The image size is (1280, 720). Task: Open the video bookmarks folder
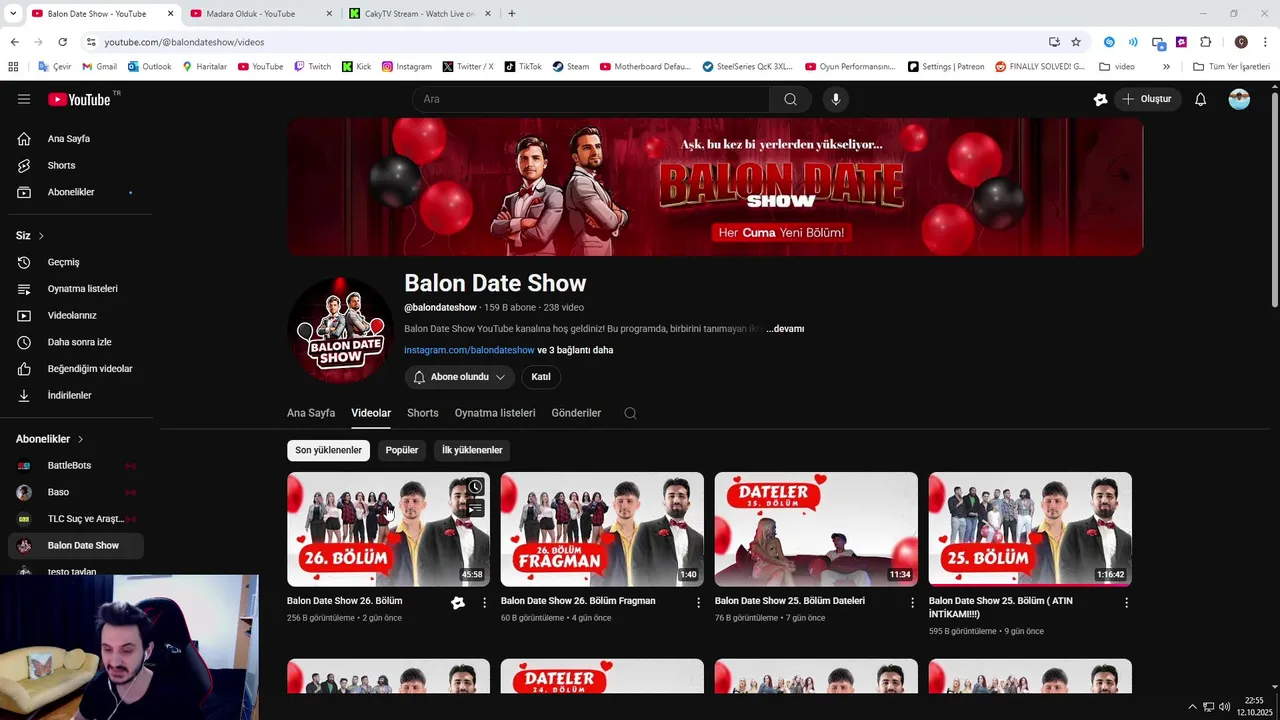click(1117, 67)
